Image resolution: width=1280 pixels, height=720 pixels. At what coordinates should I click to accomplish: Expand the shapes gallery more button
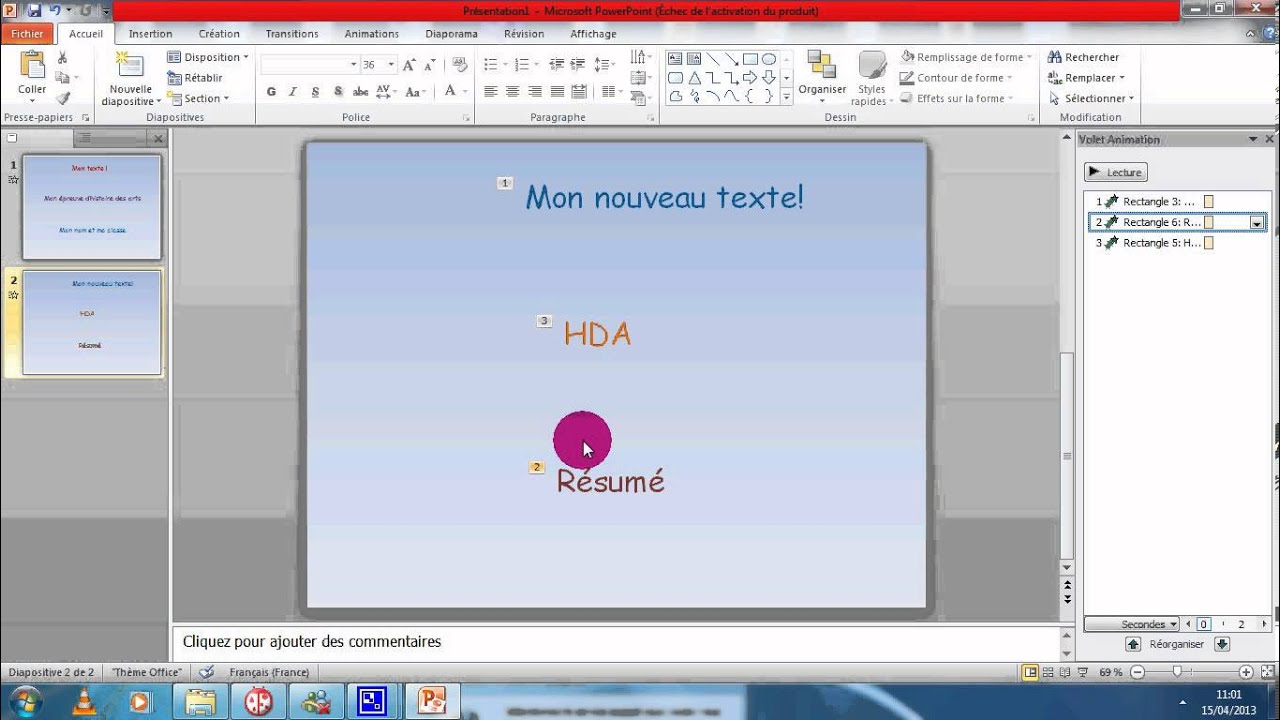coord(787,97)
